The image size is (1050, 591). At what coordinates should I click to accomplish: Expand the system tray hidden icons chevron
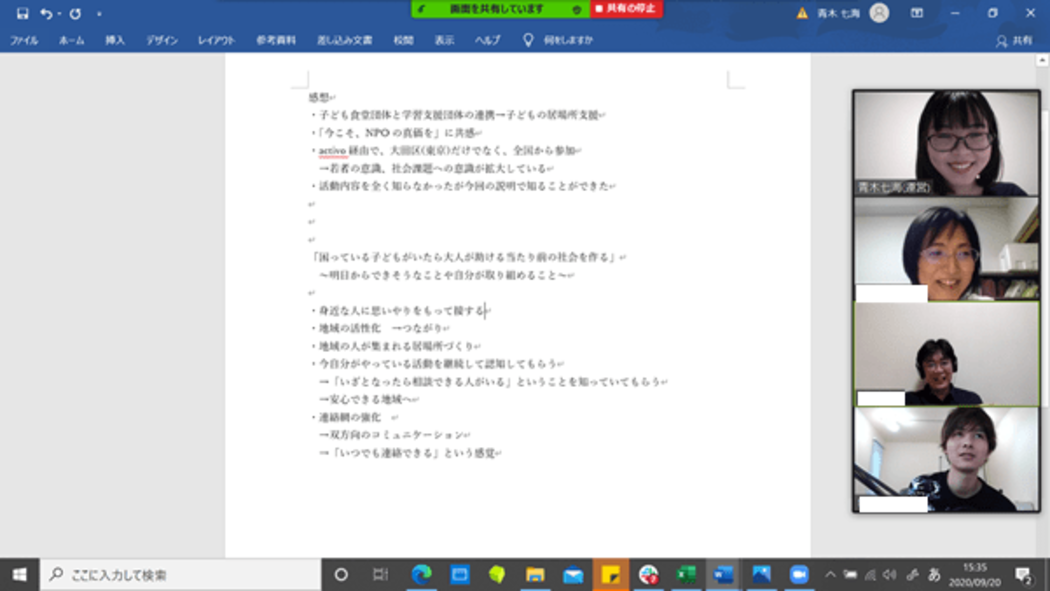(x=830, y=574)
